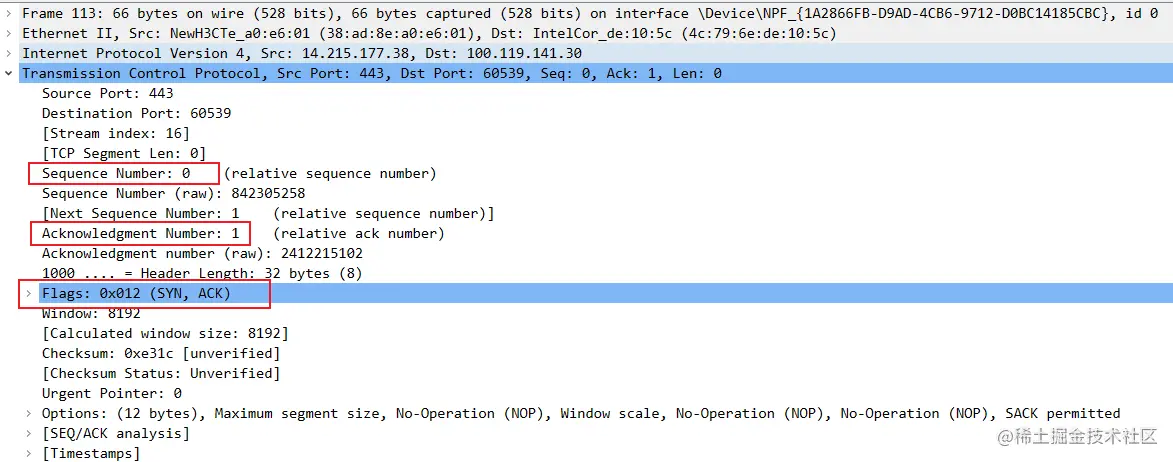Select the [Timestamps] row text
Screen dimensions: 1173x462
click(x=91, y=454)
